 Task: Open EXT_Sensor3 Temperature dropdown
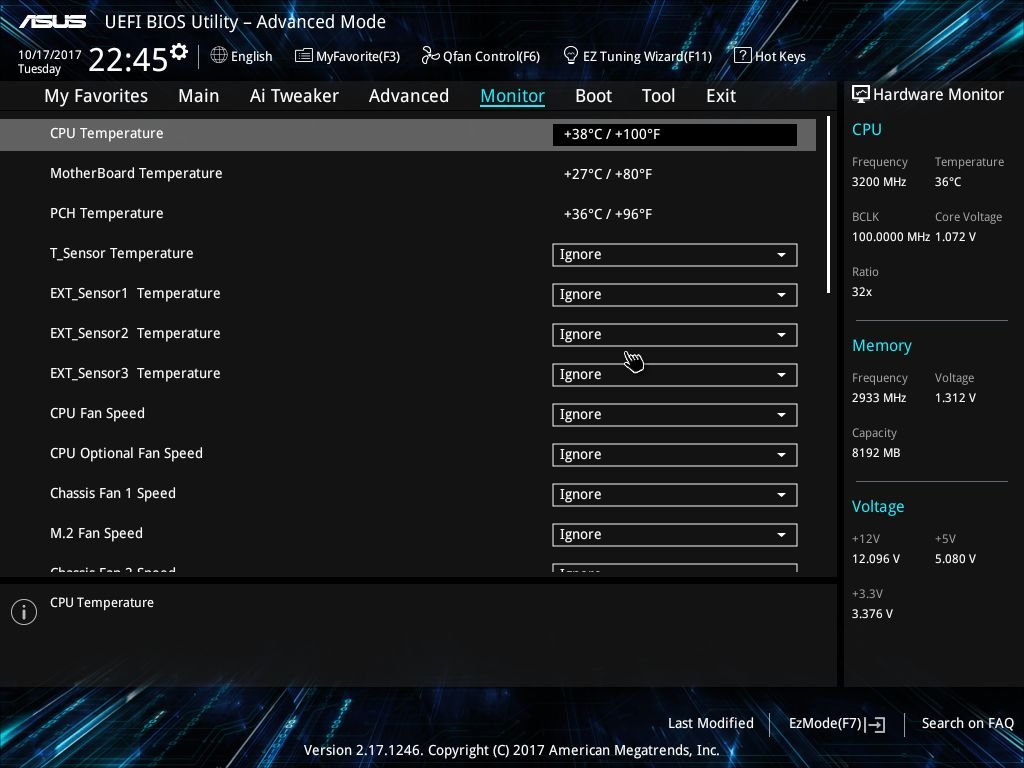click(x=675, y=375)
